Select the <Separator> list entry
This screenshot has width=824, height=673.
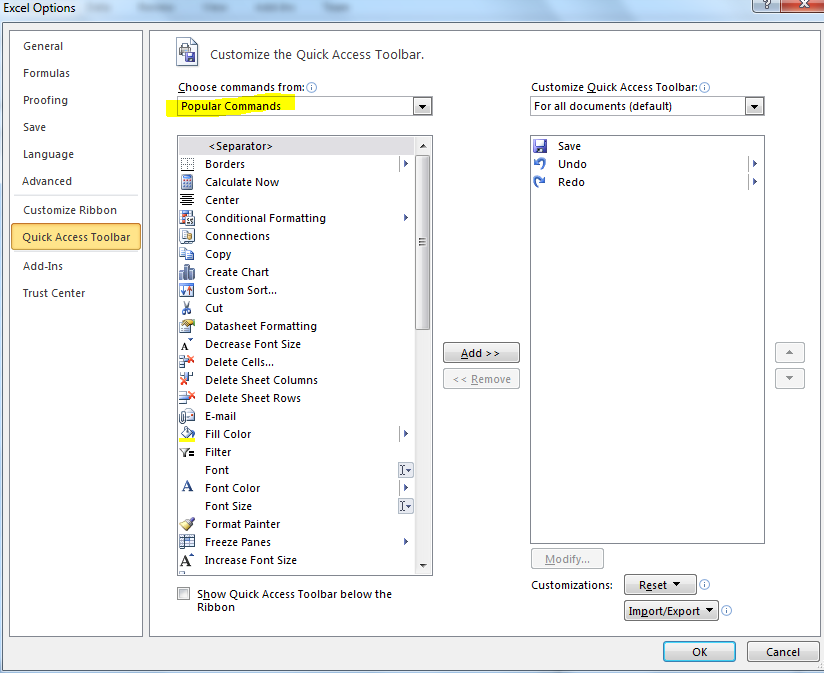point(296,146)
